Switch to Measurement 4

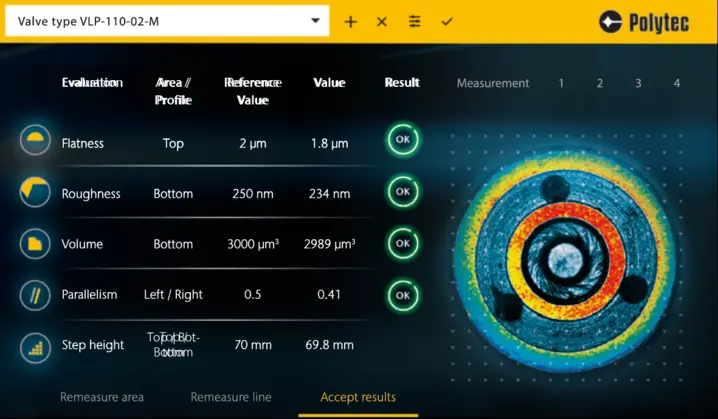pos(677,83)
